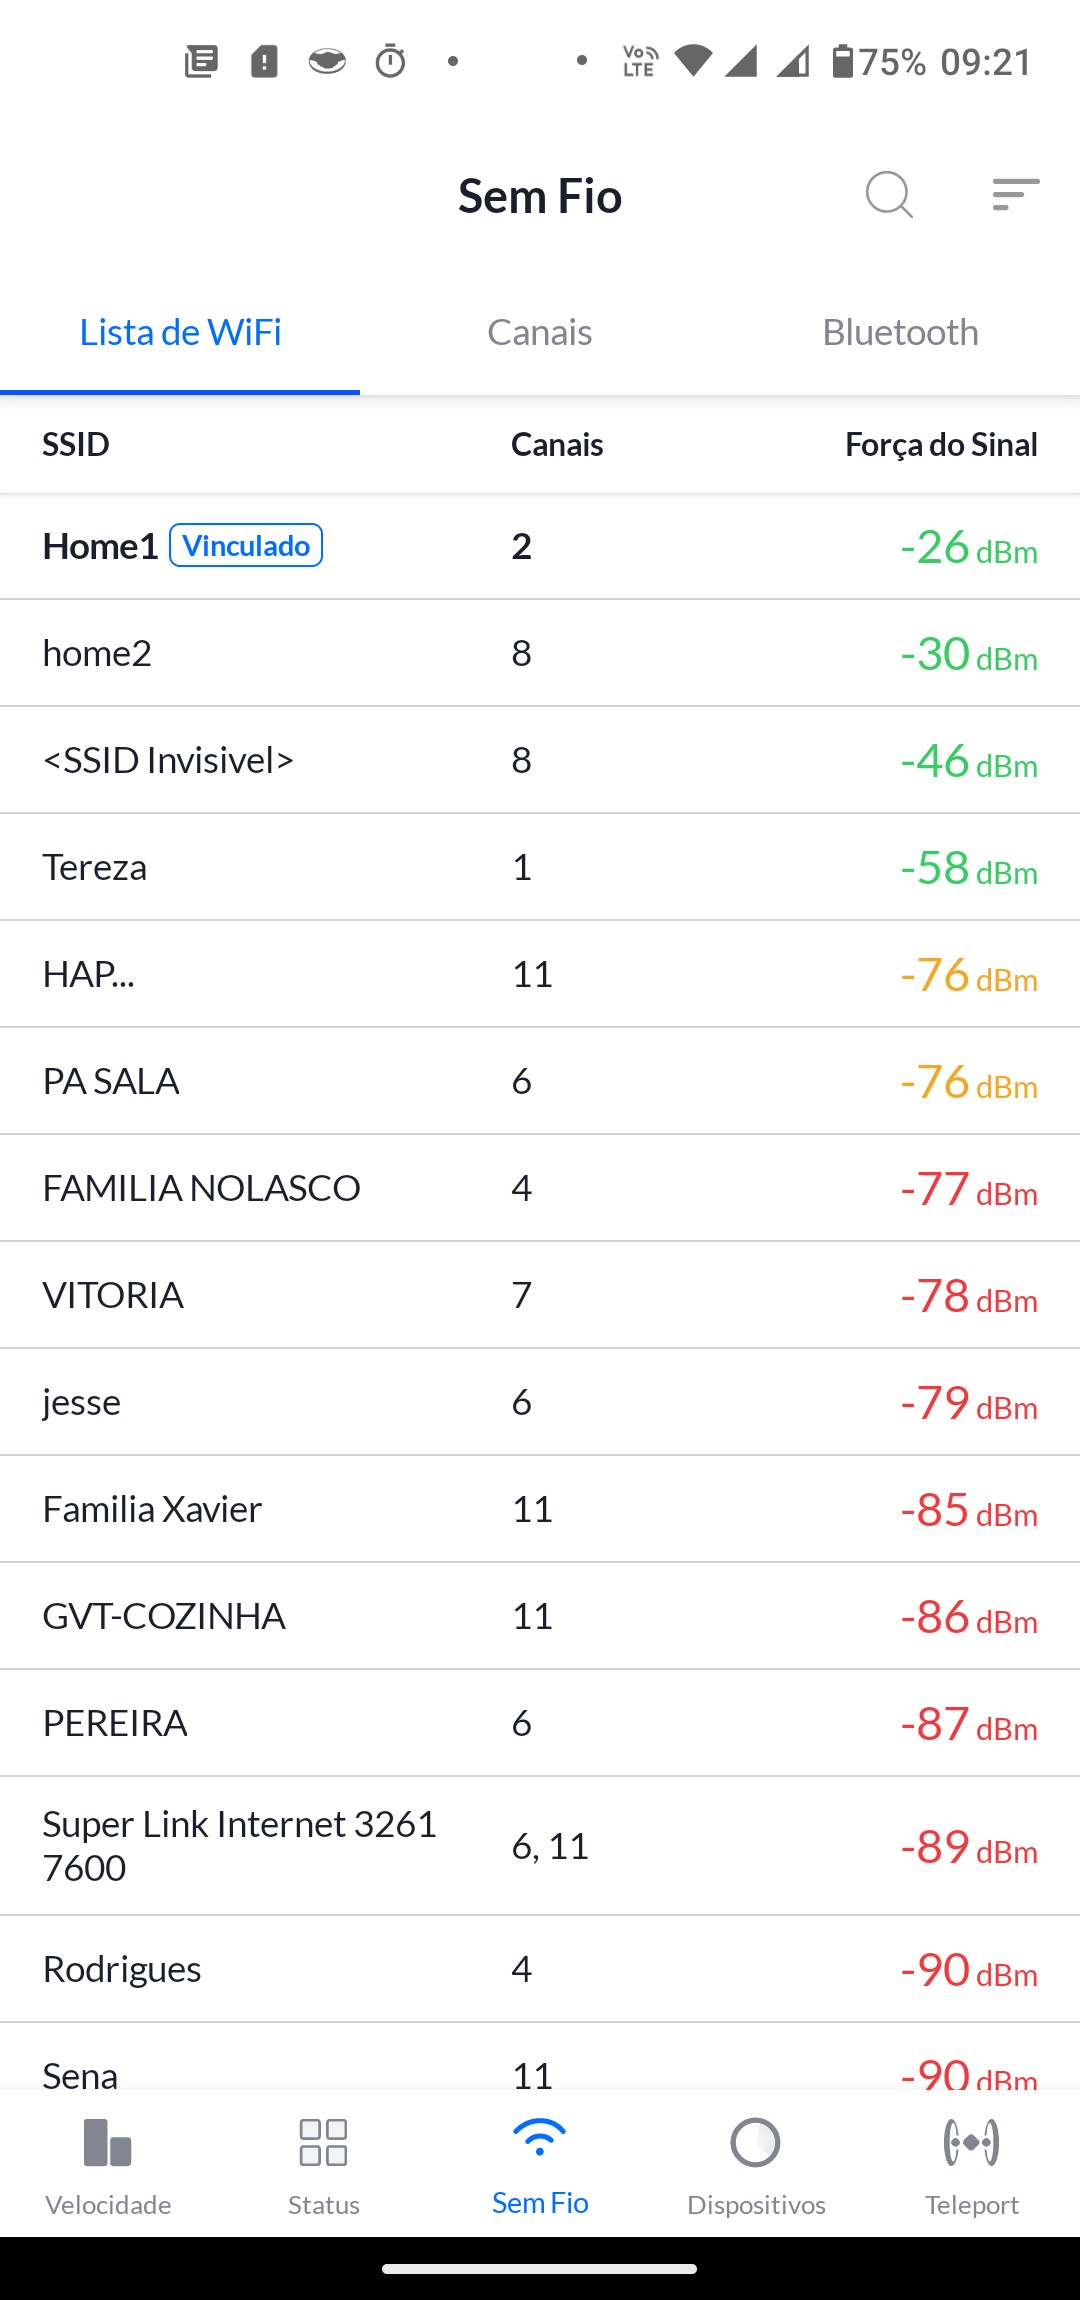Click the Força do Sinal column header

pyautogui.click(x=941, y=445)
